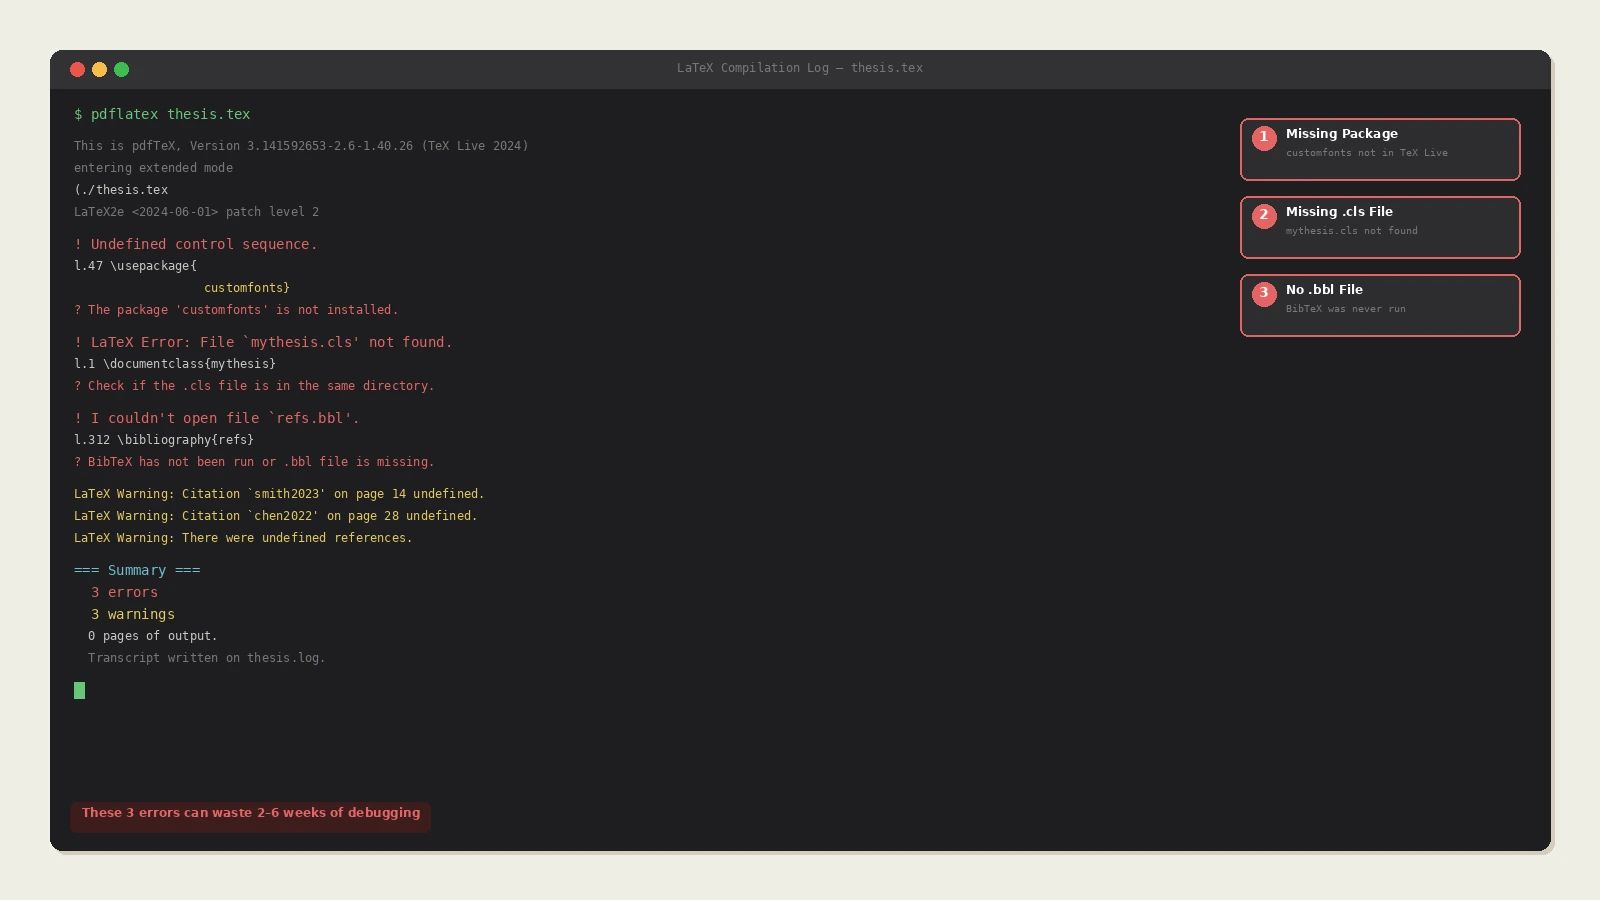The height and width of the screenshot is (900, 1600).
Task: Open the Missing Package error card
Action: (1380, 150)
